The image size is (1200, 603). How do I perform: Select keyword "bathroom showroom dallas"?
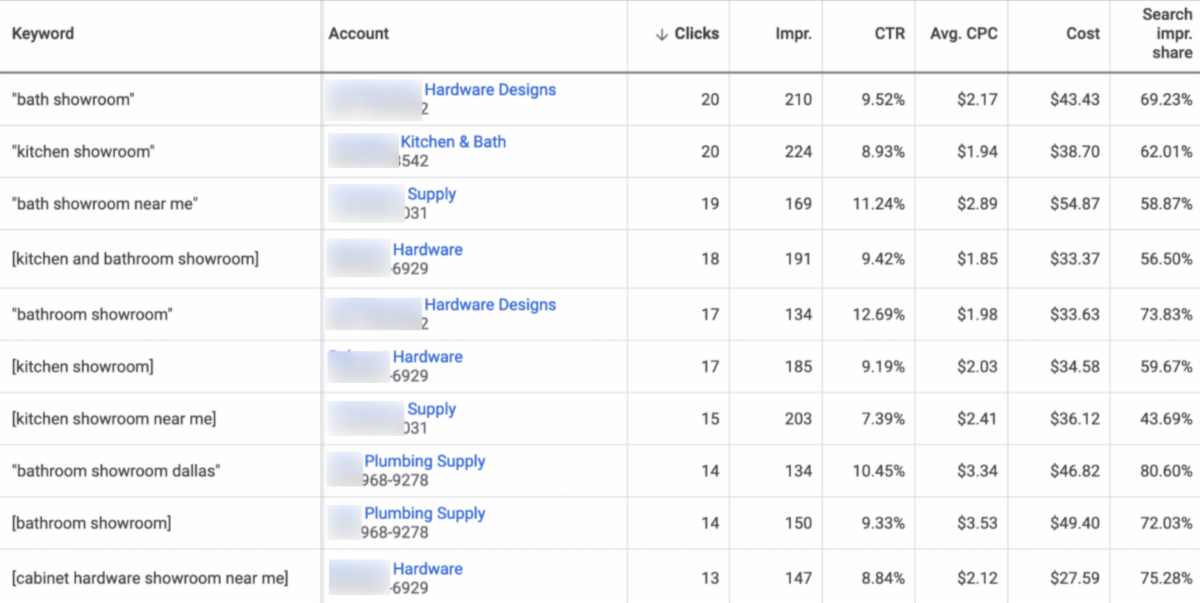(116, 471)
